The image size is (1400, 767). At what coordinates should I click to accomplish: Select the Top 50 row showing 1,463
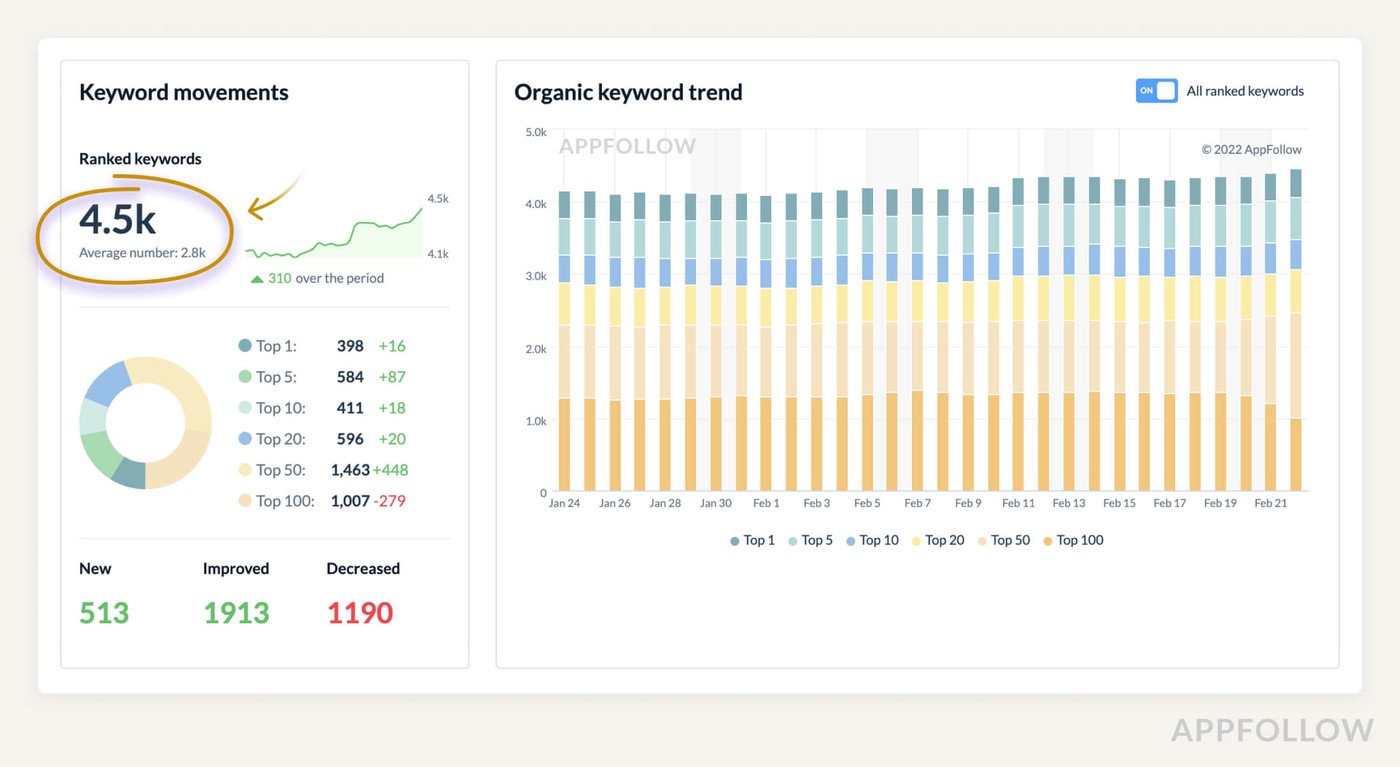[x=321, y=470]
